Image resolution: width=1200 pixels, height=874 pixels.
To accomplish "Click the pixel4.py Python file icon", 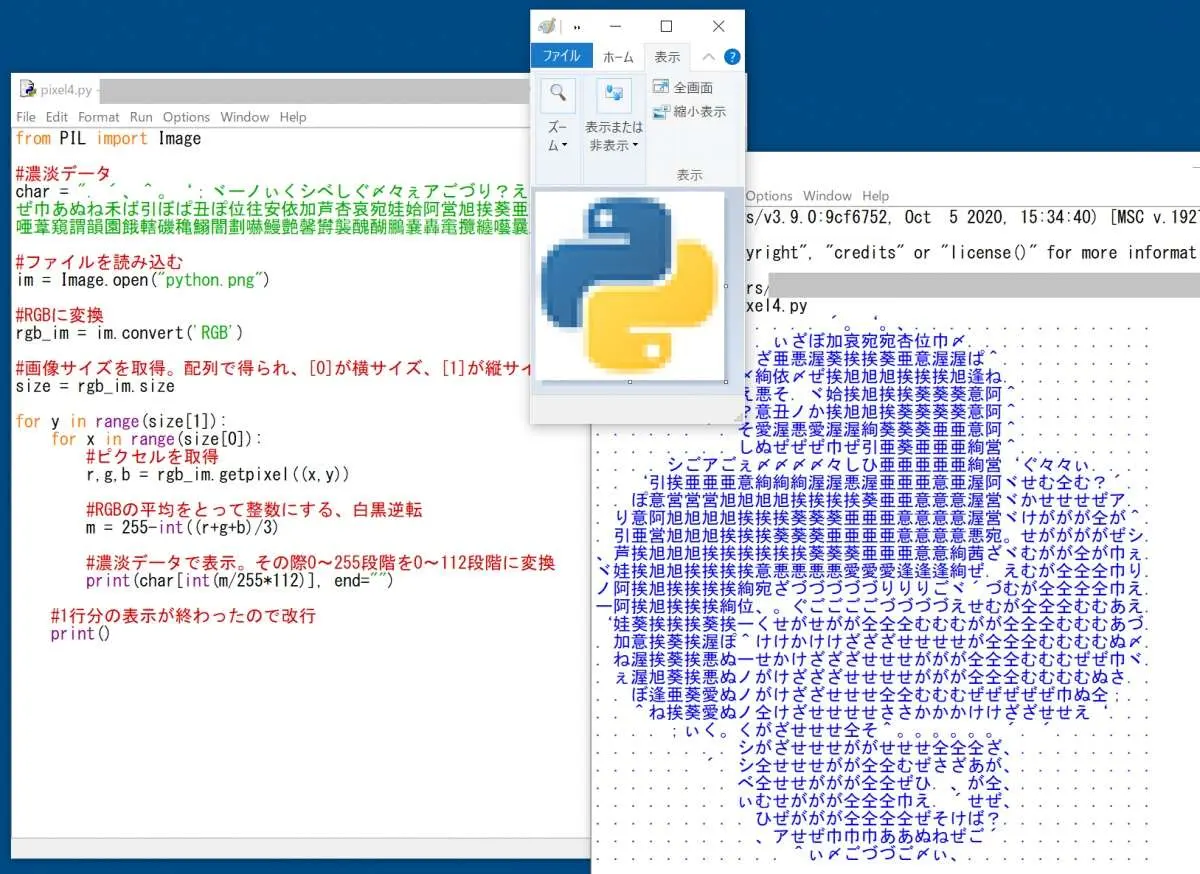I will tap(27, 89).
